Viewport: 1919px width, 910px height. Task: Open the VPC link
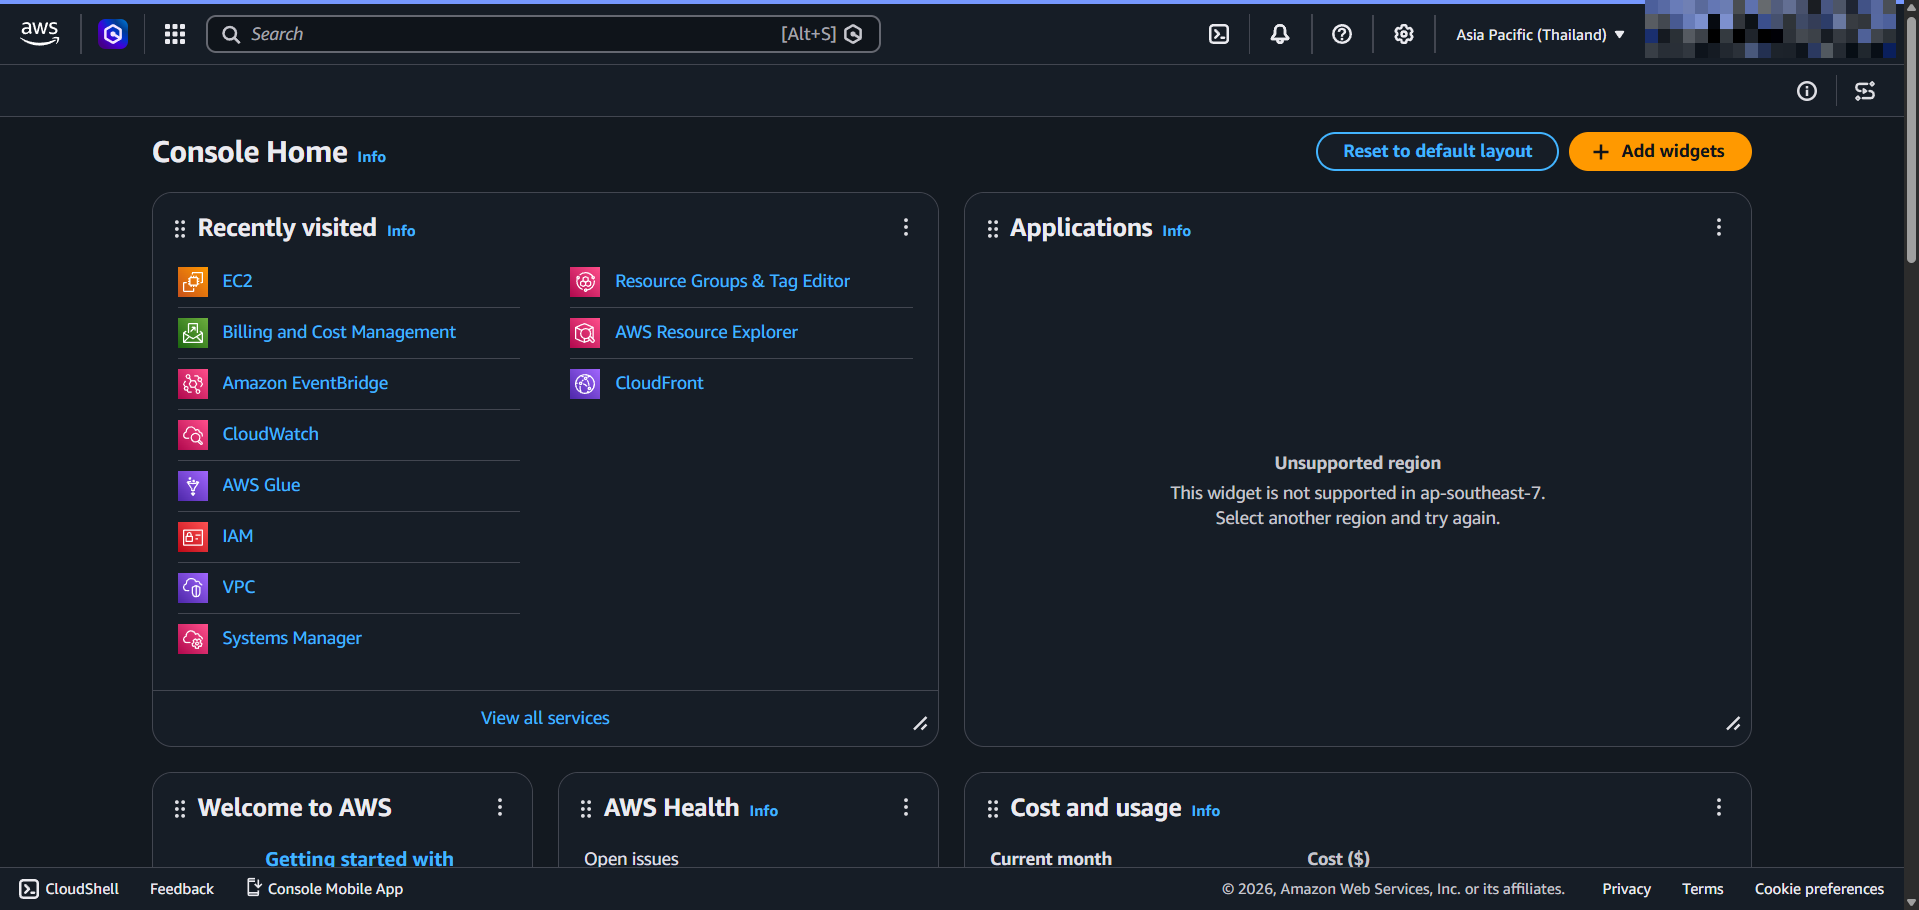pyautogui.click(x=238, y=587)
